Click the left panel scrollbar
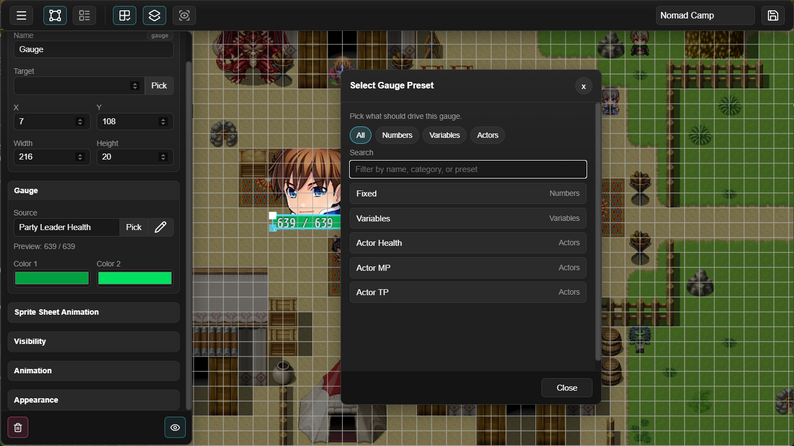The height and width of the screenshot is (446, 794). (189, 235)
